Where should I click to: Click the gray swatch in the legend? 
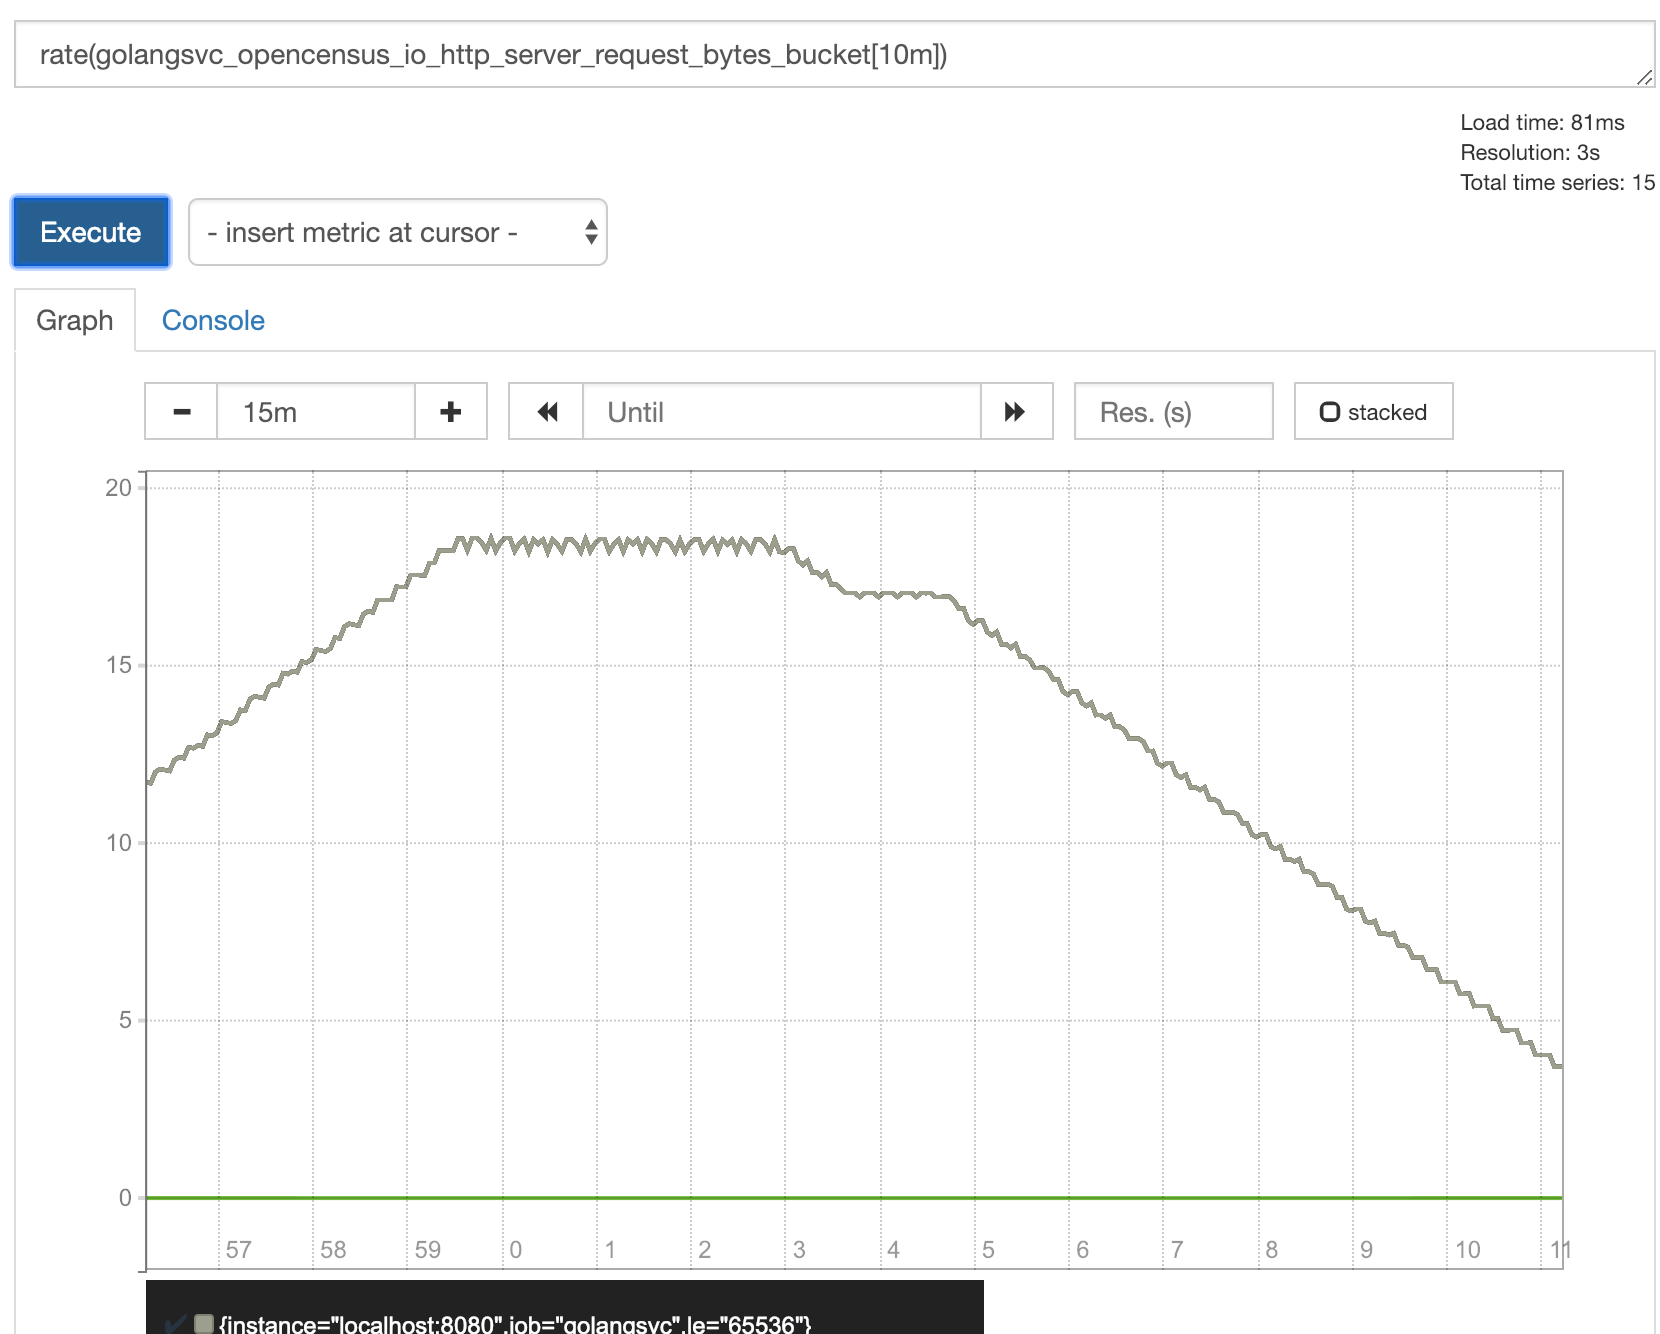click(x=204, y=1324)
